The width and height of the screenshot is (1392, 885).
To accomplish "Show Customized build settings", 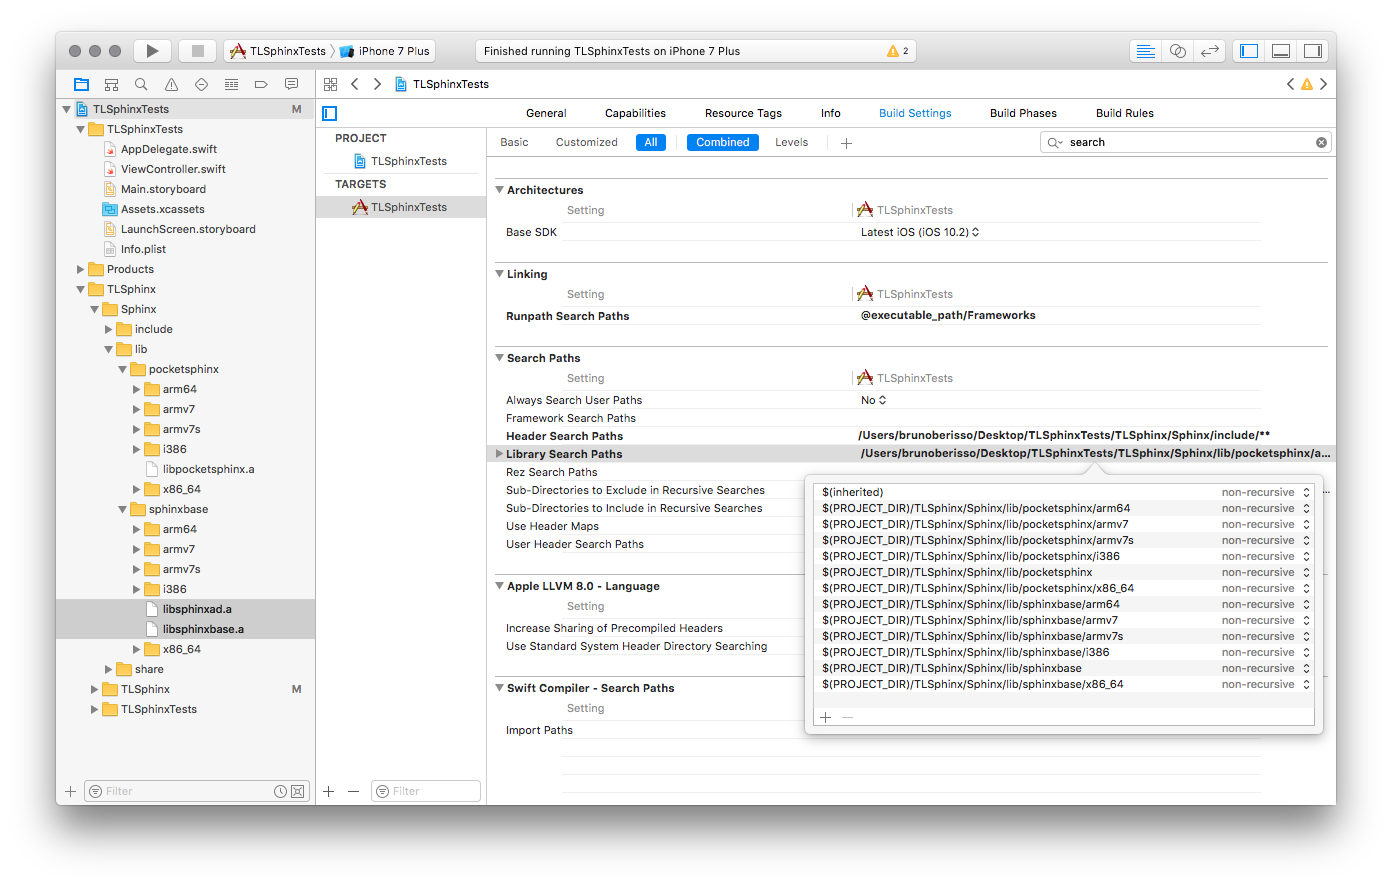I will point(587,142).
